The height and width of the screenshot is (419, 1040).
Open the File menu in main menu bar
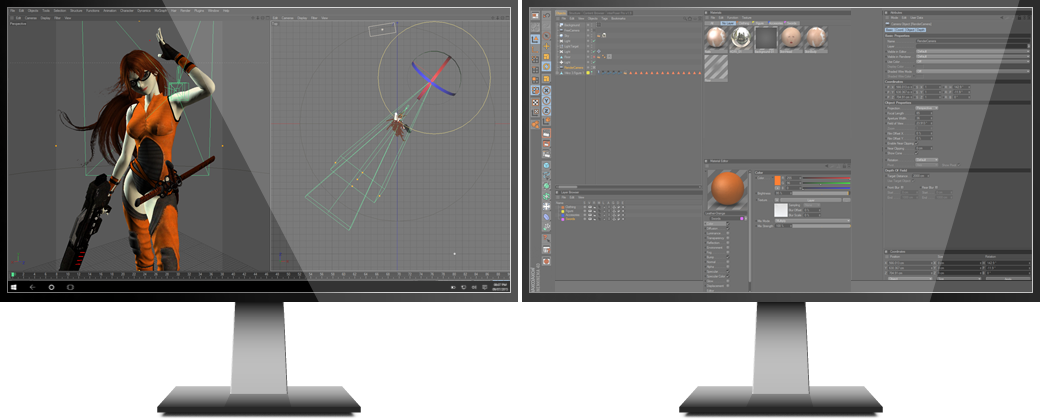point(12,11)
